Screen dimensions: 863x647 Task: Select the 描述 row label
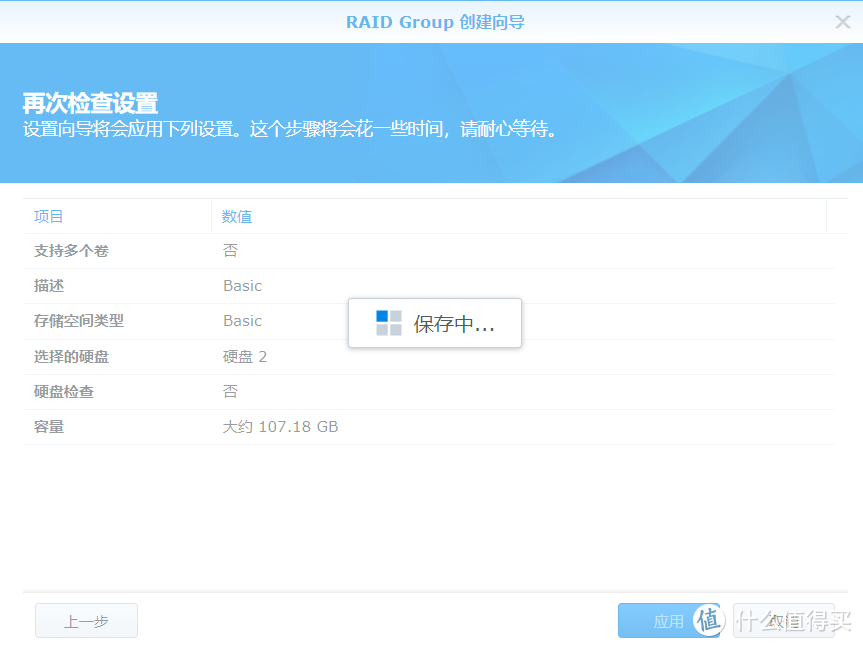coord(49,286)
